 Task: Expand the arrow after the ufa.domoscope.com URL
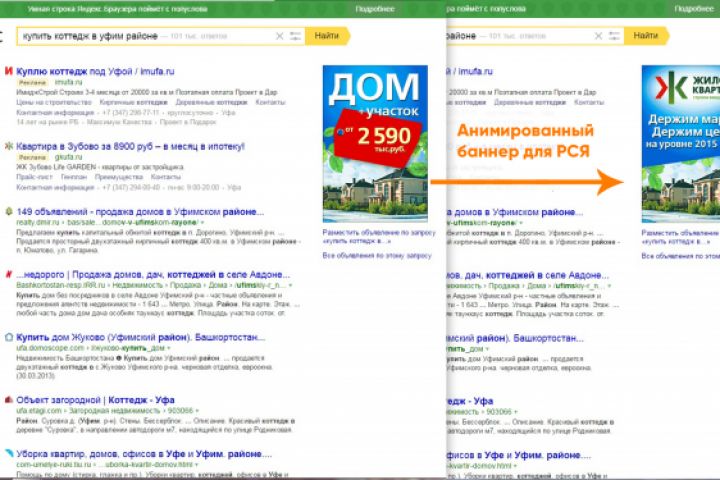[169, 348]
